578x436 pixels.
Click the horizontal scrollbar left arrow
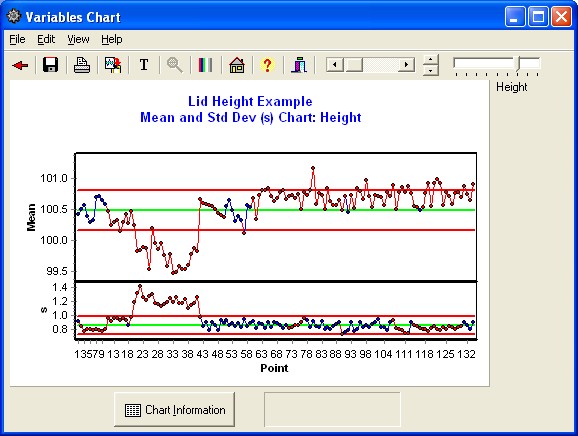[335, 65]
